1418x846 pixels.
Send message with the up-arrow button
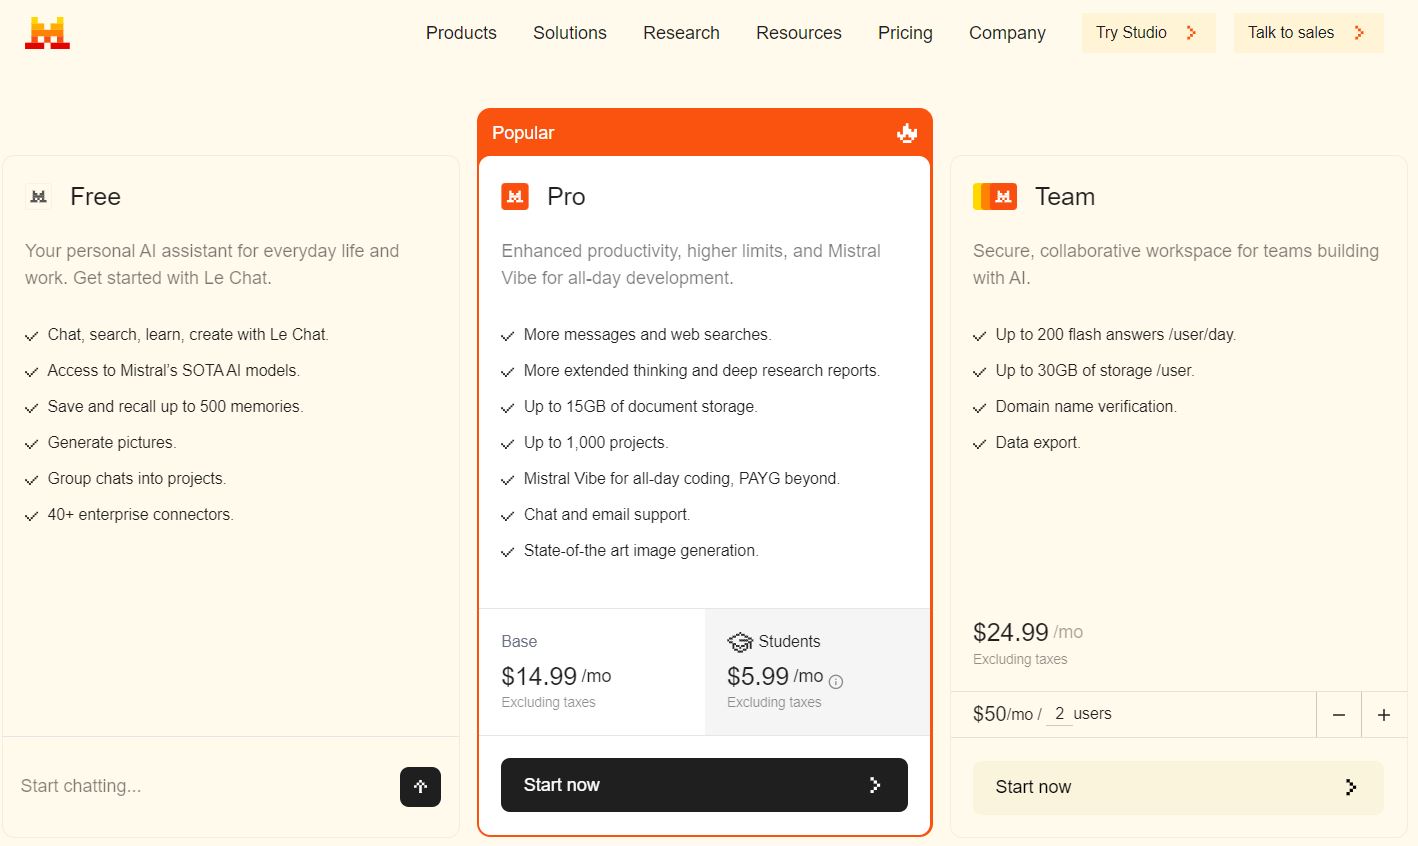(420, 787)
